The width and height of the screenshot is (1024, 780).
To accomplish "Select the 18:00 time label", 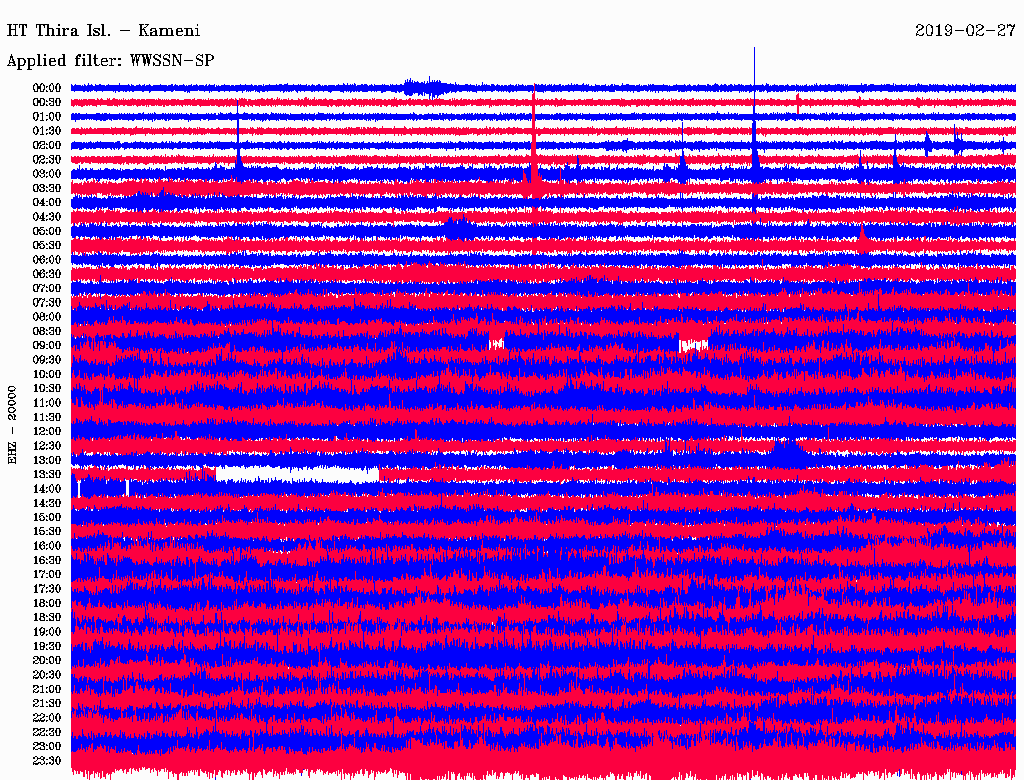I will click(47, 603).
